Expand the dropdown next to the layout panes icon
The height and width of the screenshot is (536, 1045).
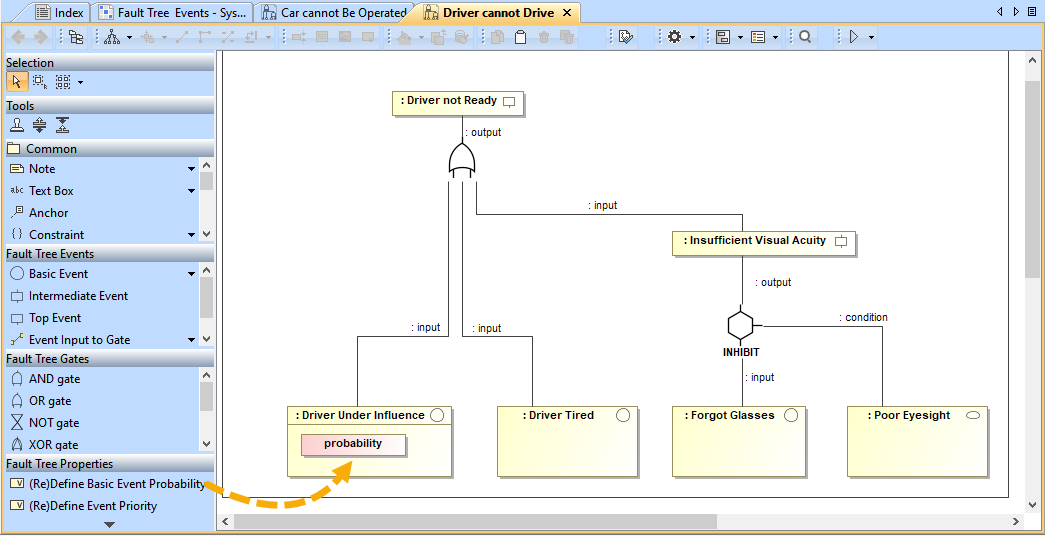(740, 38)
